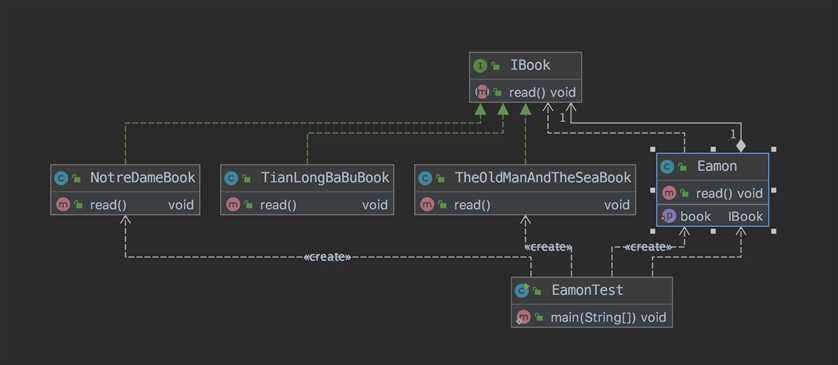838x365 pixels.
Task: Select main(String[]) void in EamonTest
Action: (609, 317)
